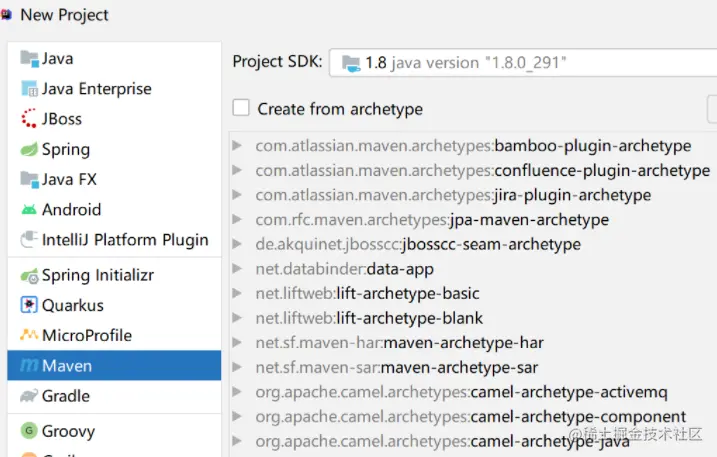Select Java Enterprise project type

click(x=114, y=89)
